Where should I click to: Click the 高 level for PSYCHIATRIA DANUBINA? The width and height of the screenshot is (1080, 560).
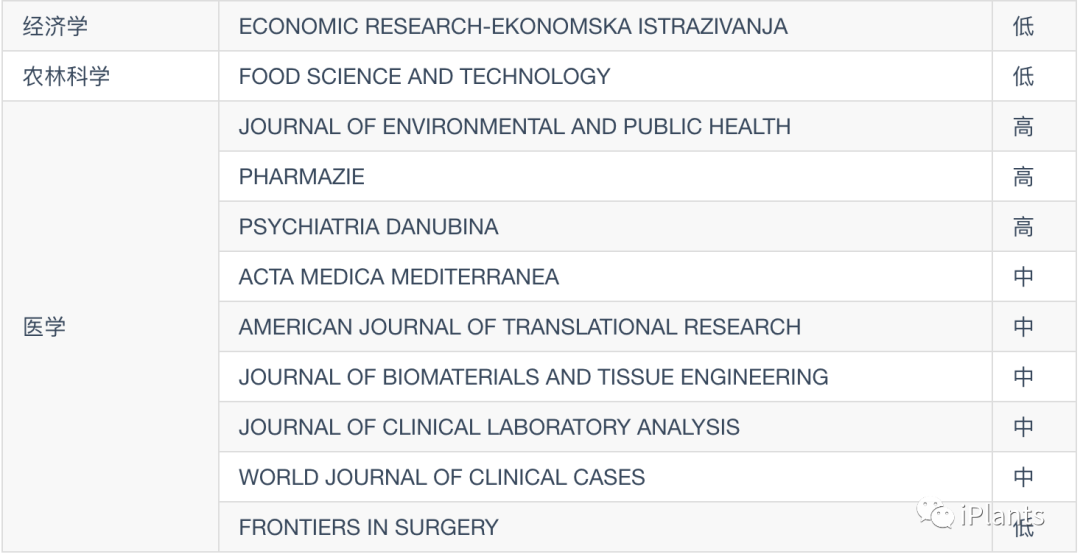click(x=1023, y=227)
